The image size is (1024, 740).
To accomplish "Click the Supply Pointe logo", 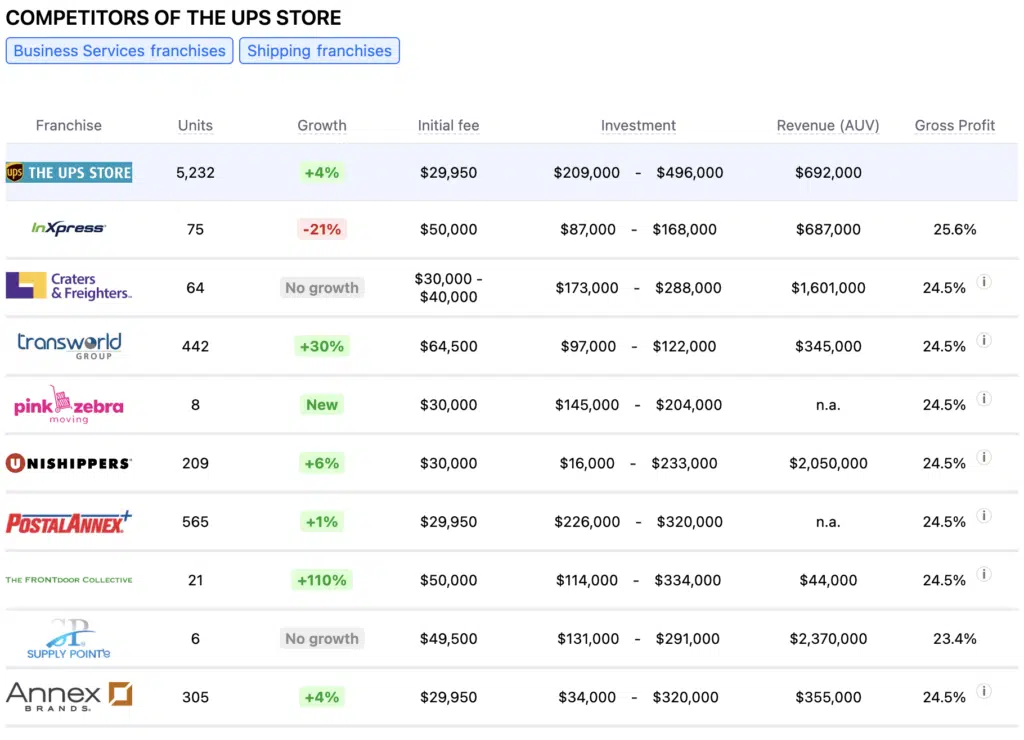I will click(x=69, y=638).
